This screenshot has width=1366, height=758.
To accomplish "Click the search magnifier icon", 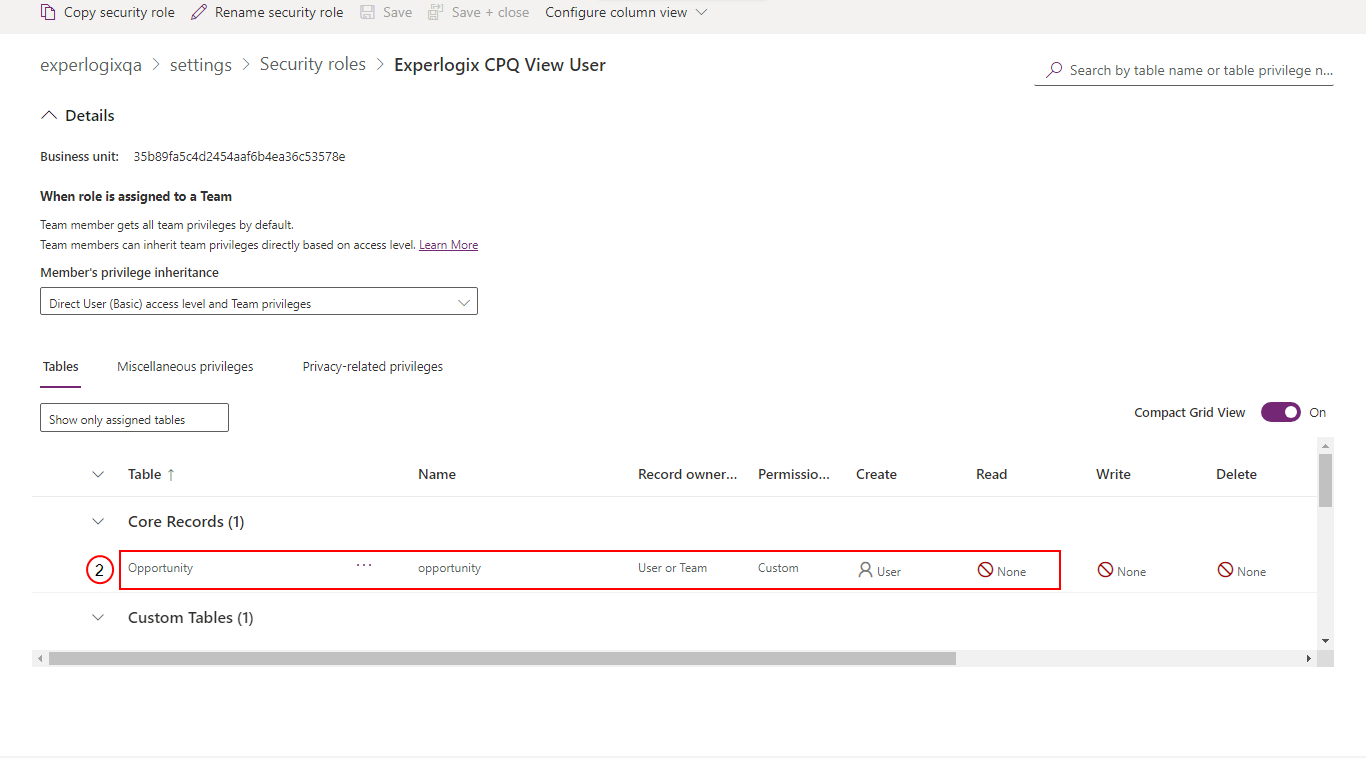I will coord(1054,70).
